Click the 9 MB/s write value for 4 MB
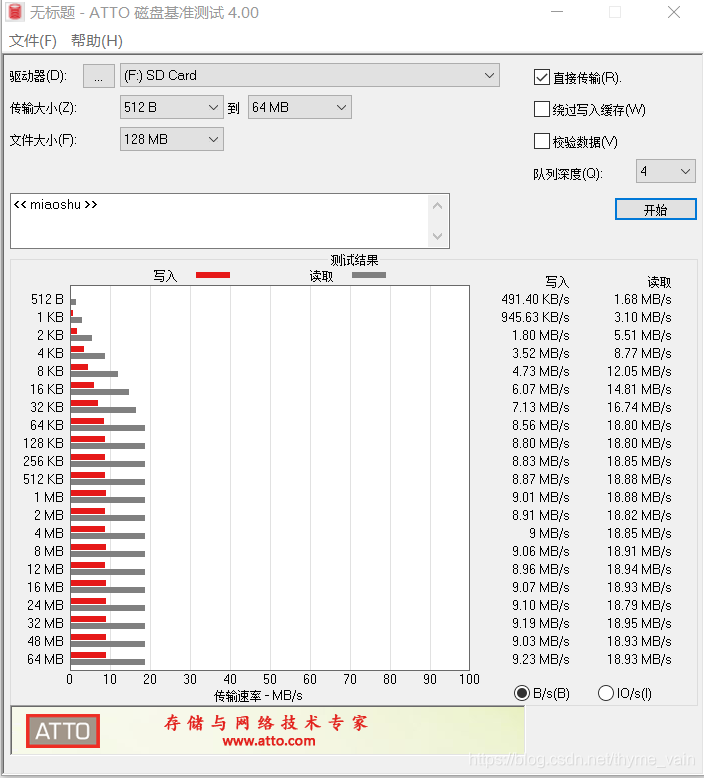 click(x=549, y=533)
